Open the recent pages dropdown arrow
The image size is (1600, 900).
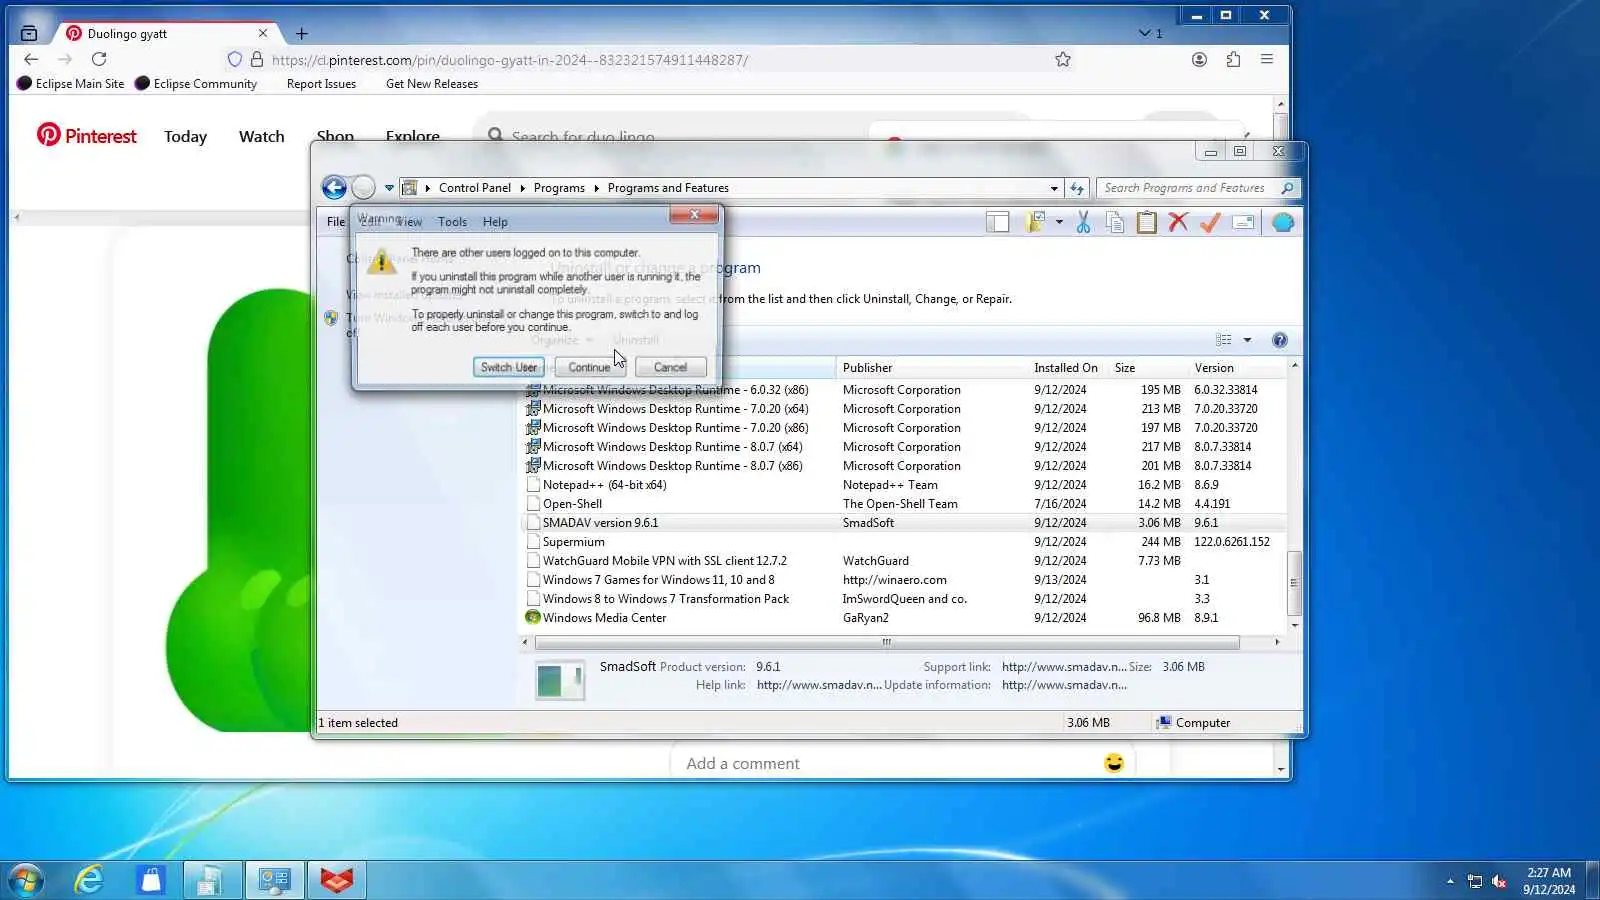389,188
